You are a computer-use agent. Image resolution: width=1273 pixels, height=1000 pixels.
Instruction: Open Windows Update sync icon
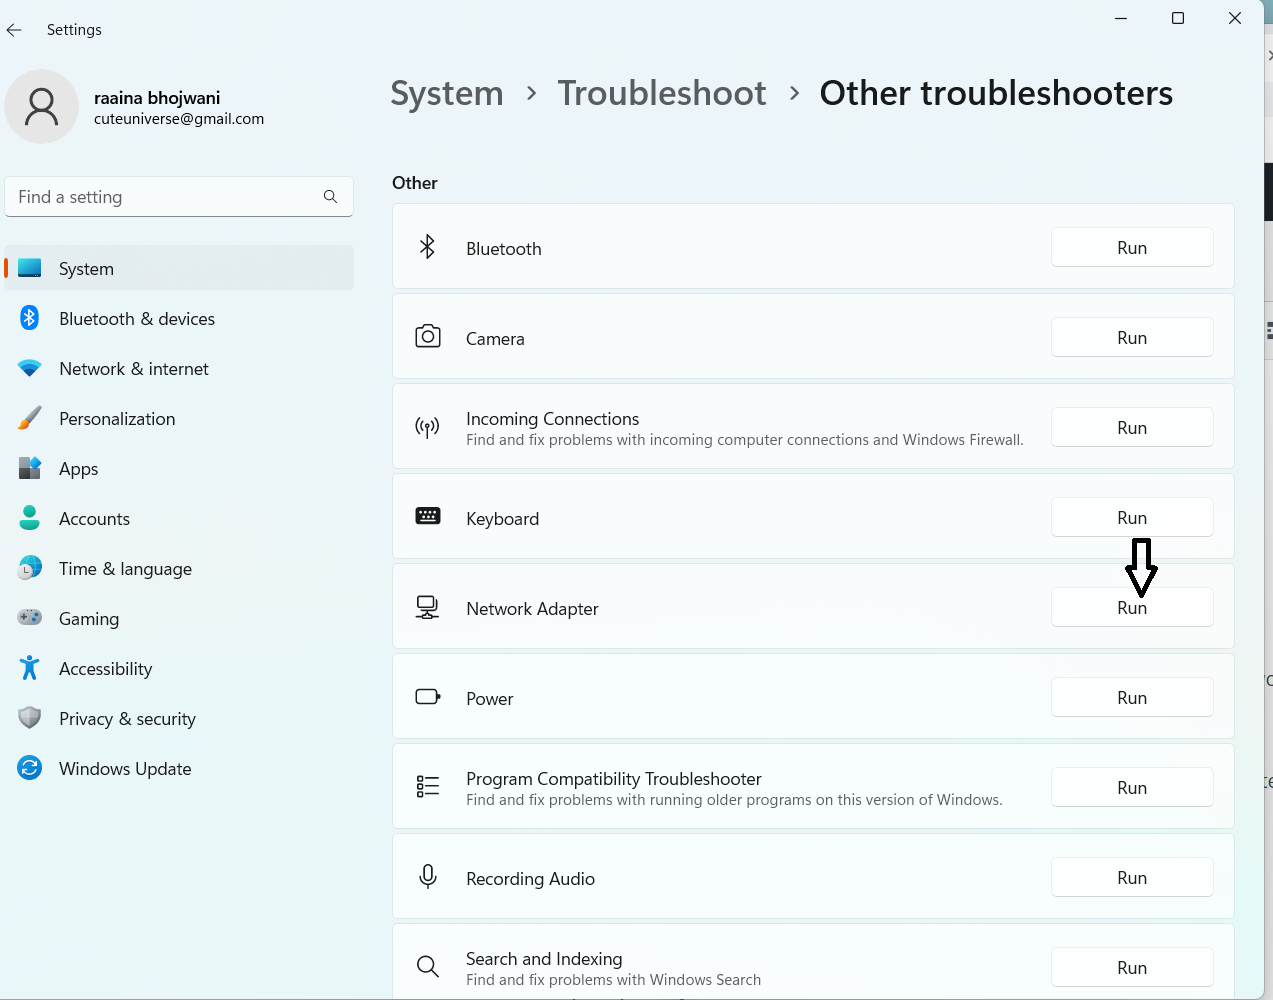click(x=30, y=769)
